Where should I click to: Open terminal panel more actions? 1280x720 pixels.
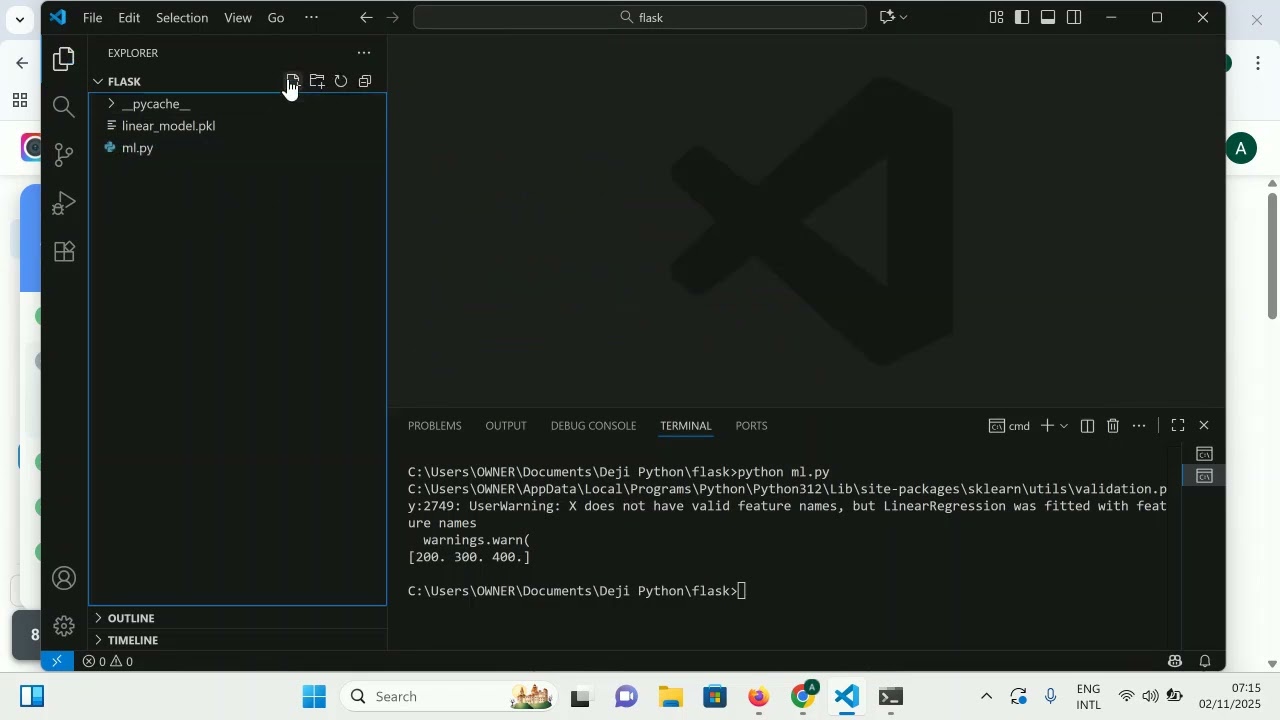[1139, 426]
